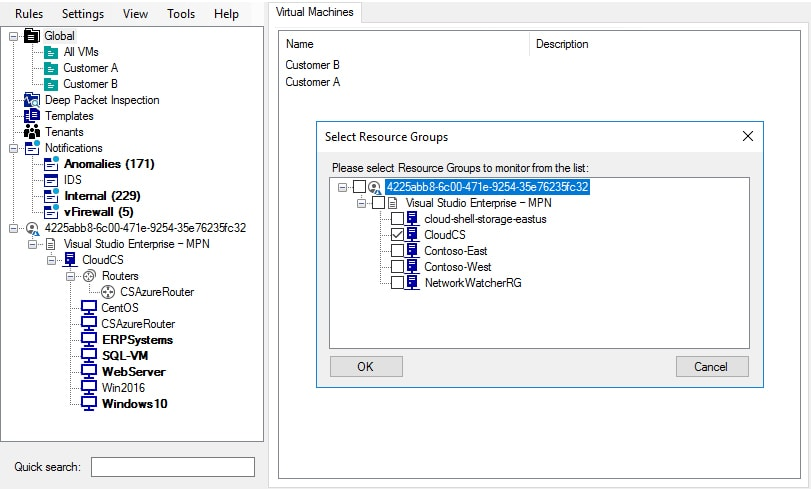The width and height of the screenshot is (811, 489).
Task: Click the Global folder icon in the tree
Action: (x=32, y=36)
